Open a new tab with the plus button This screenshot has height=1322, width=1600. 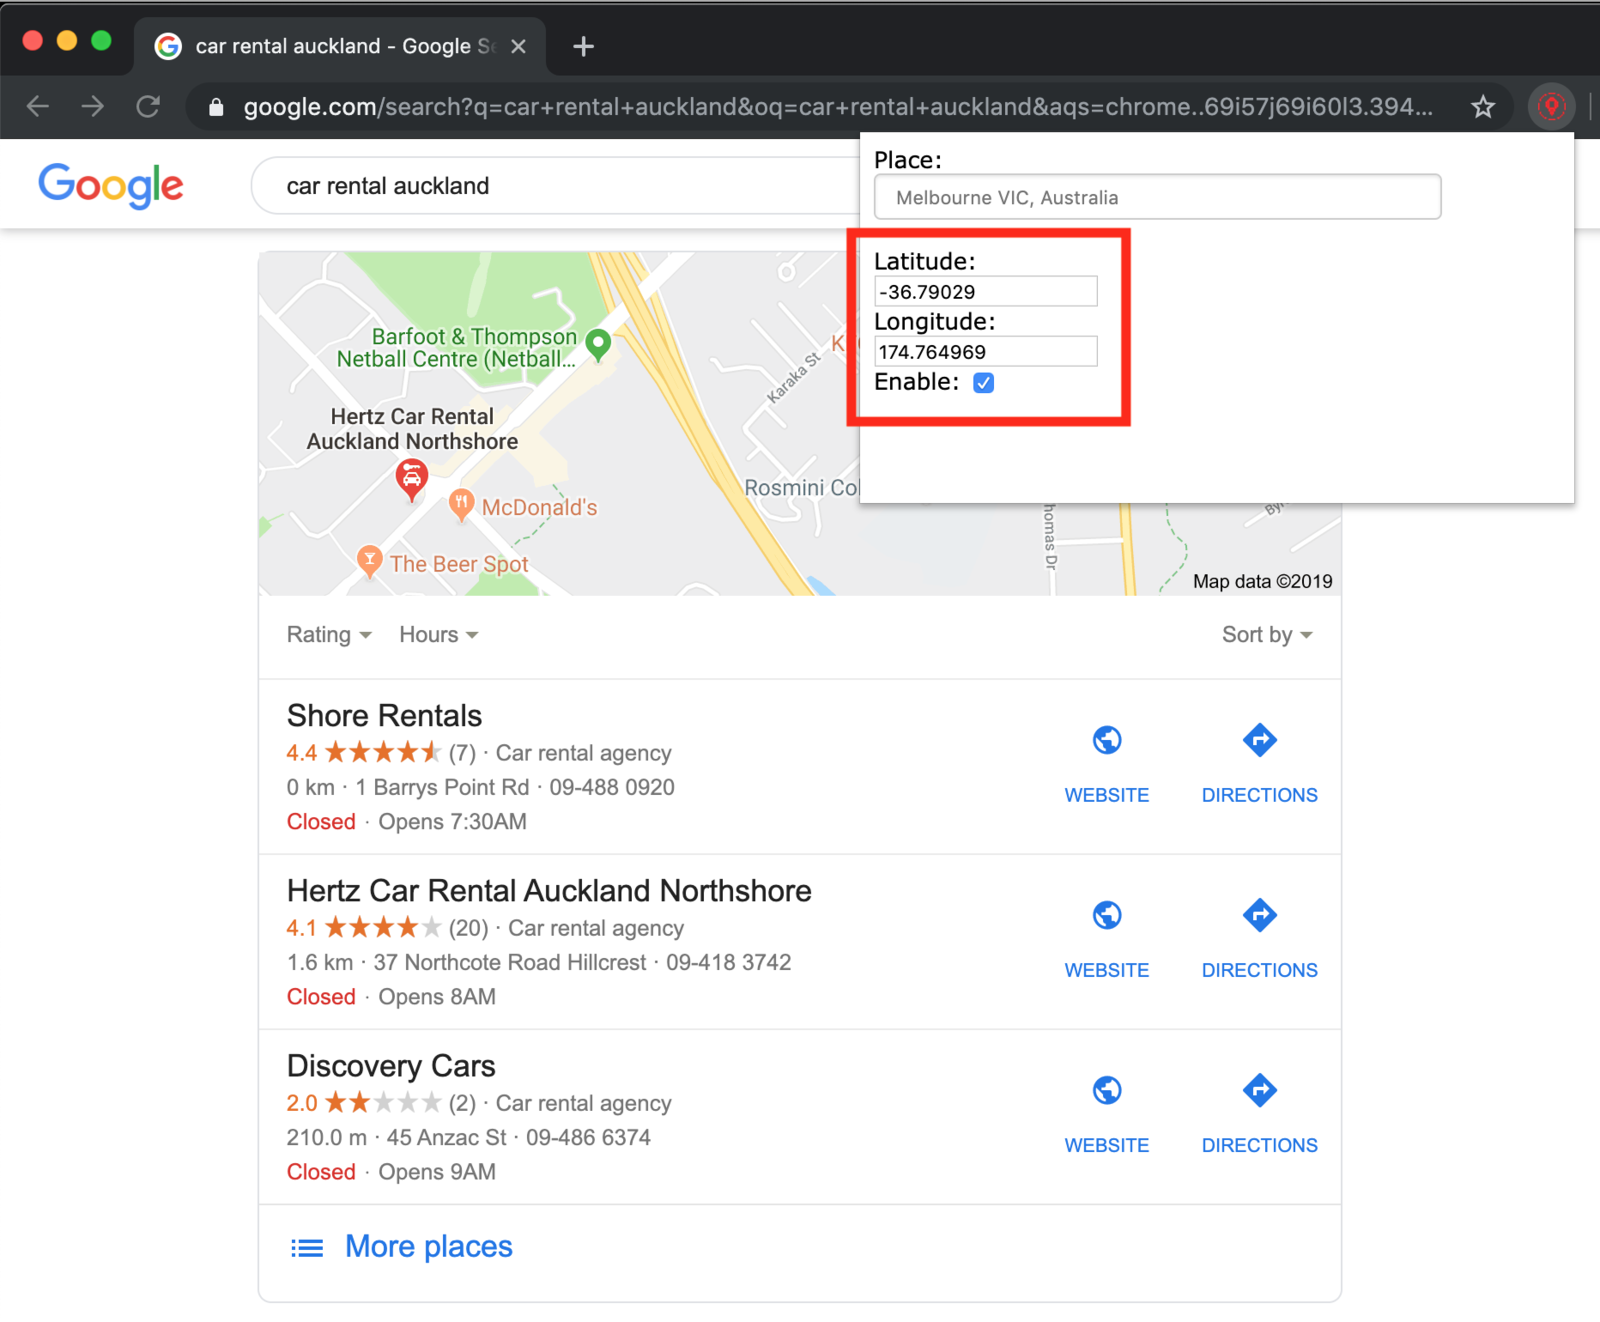[584, 46]
